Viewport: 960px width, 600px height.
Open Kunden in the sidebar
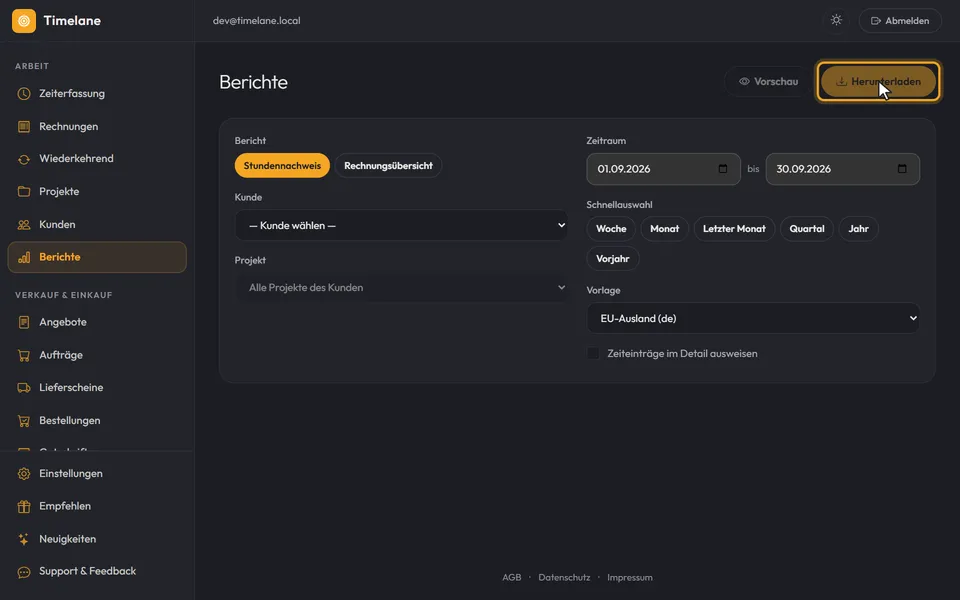tap(97, 225)
